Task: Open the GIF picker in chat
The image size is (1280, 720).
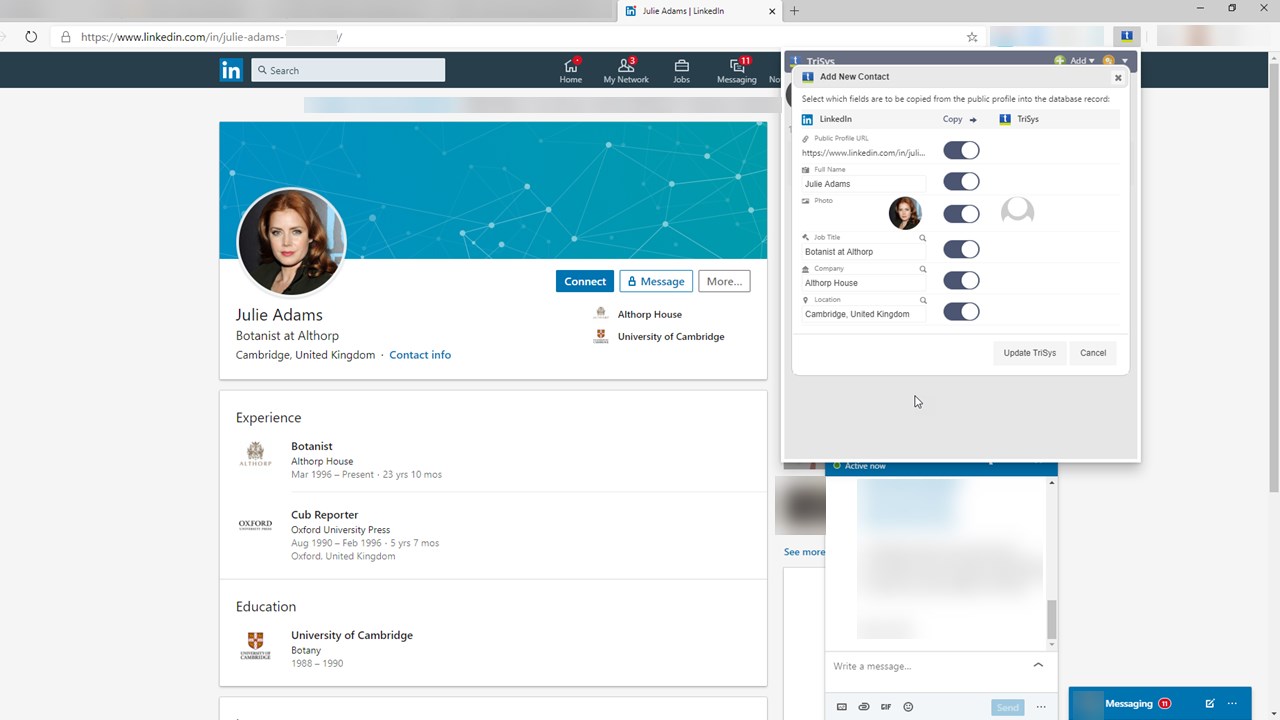Action: pyautogui.click(x=886, y=707)
